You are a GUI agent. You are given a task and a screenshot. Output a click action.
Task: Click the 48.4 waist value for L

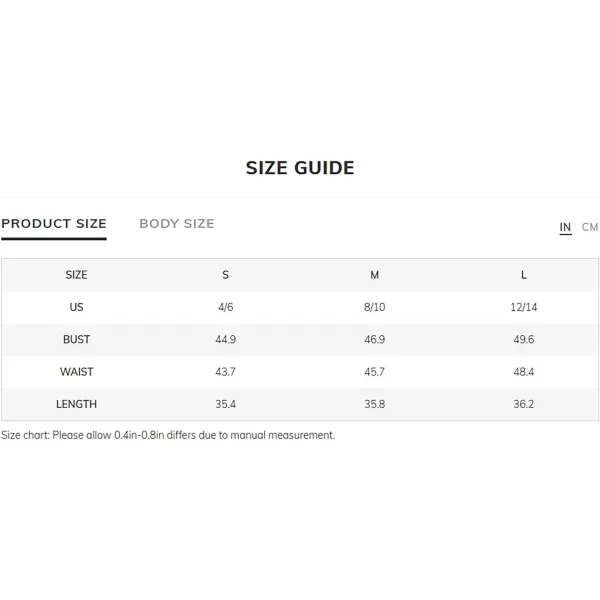click(x=523, y=372)
